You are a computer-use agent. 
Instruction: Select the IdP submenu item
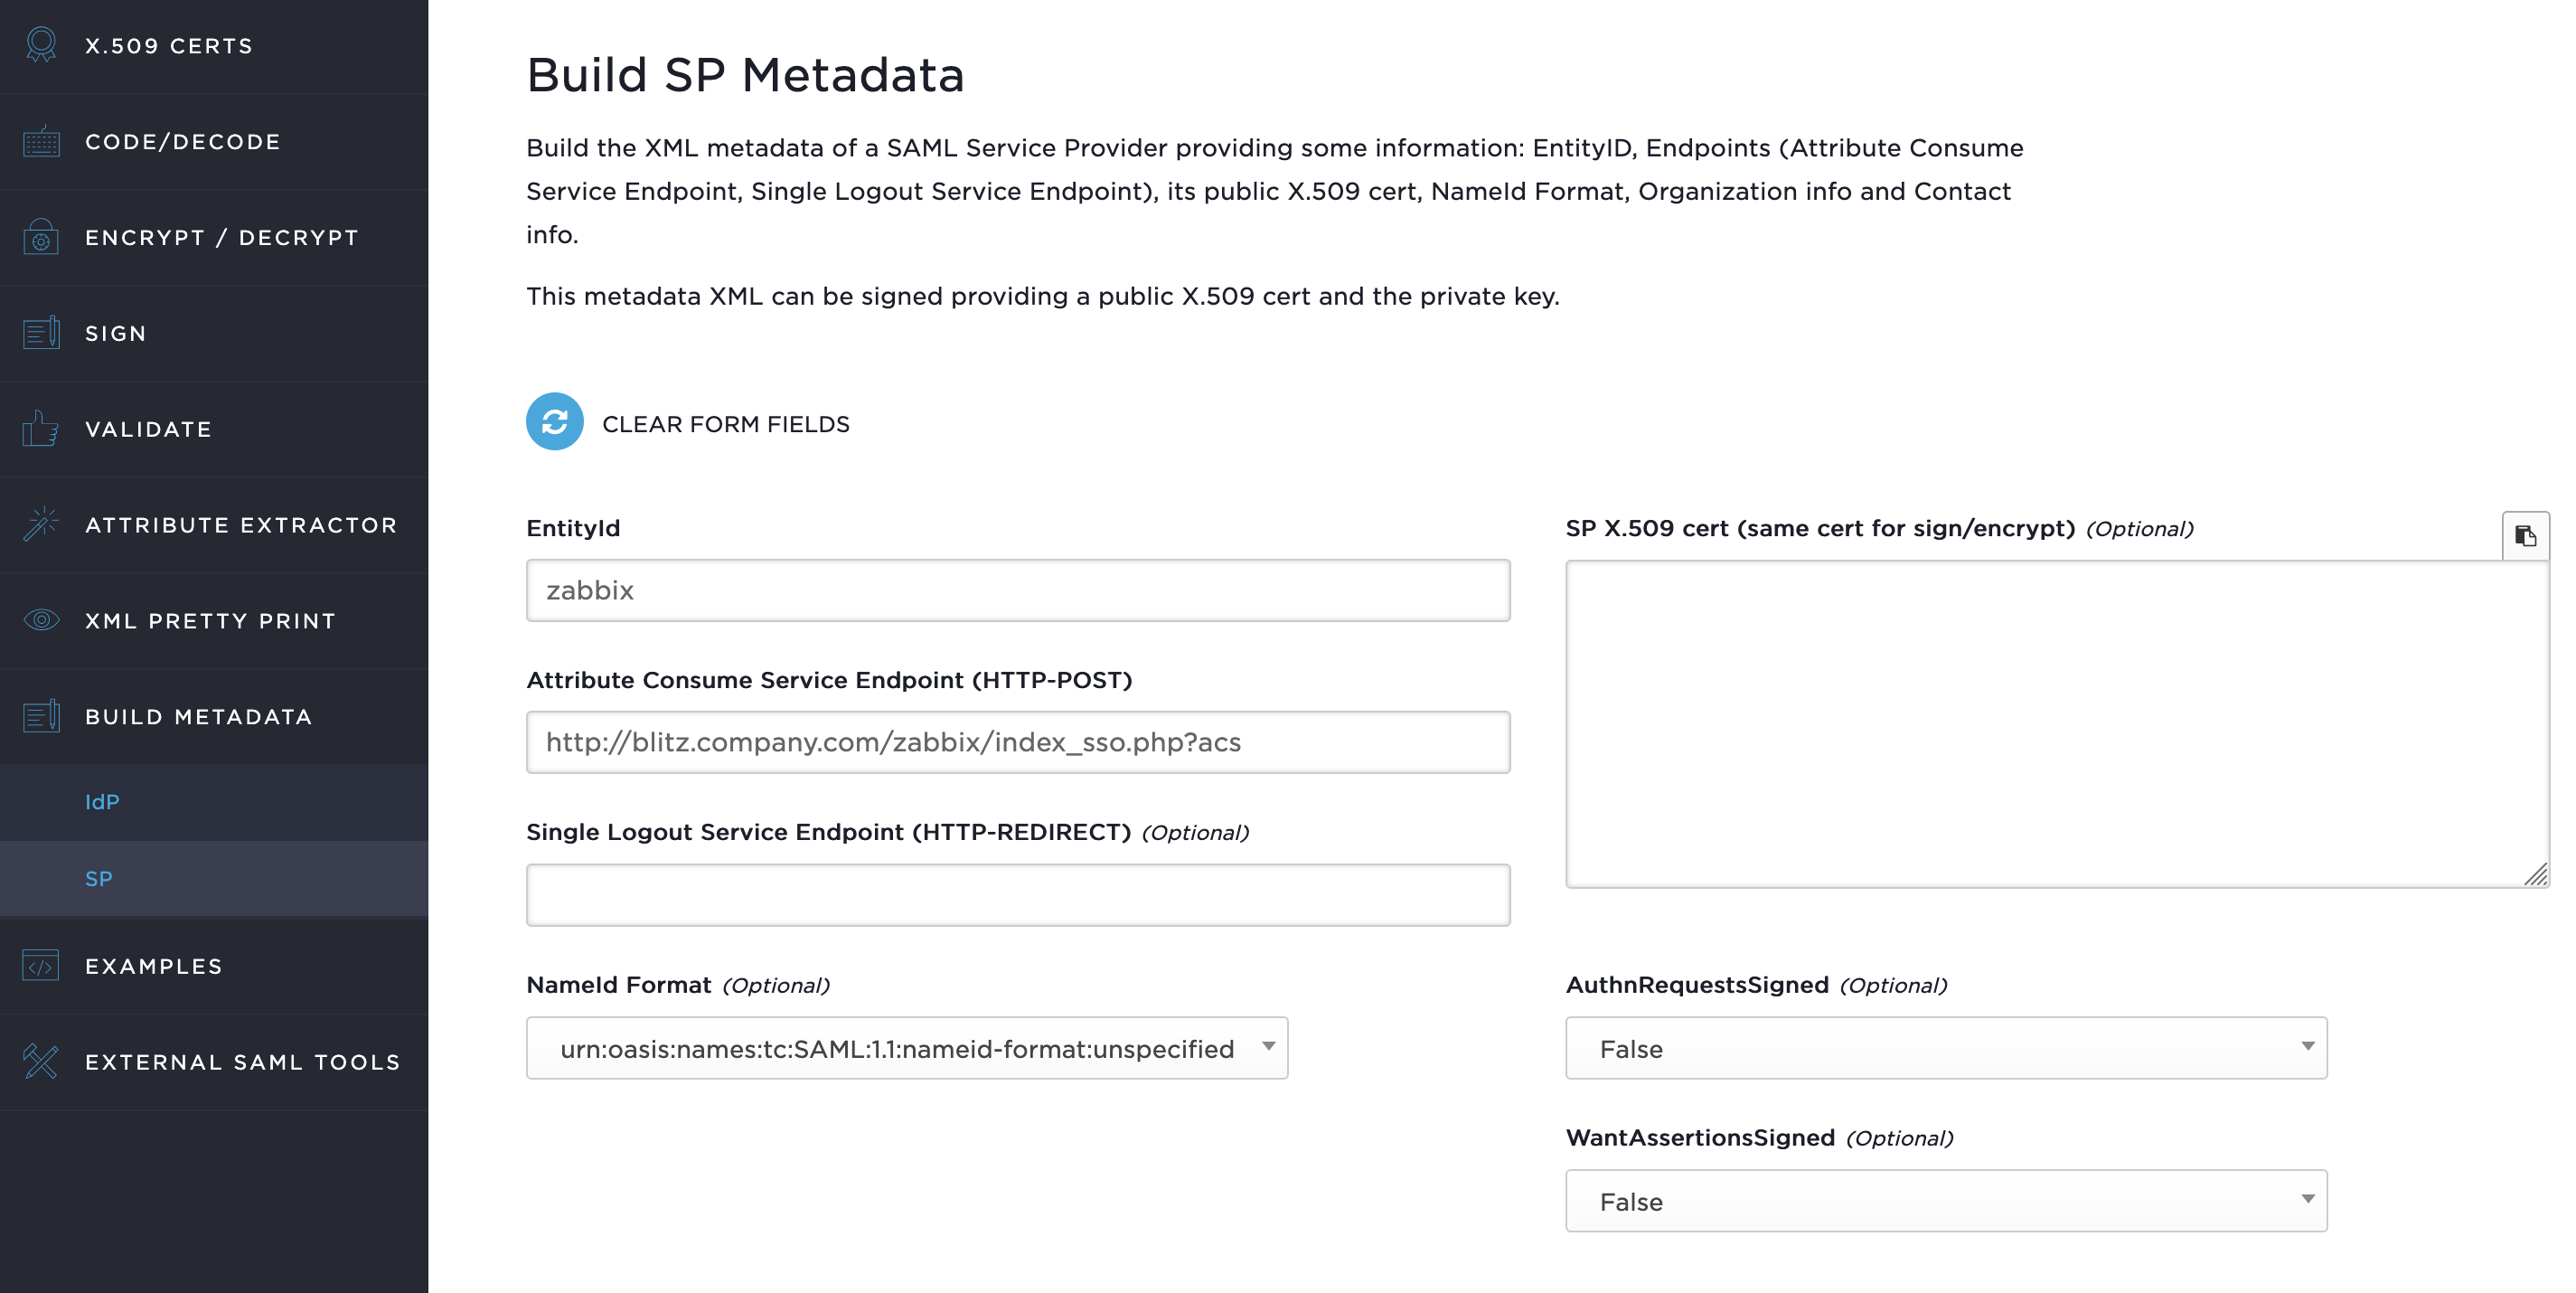[x=102, y=802]
